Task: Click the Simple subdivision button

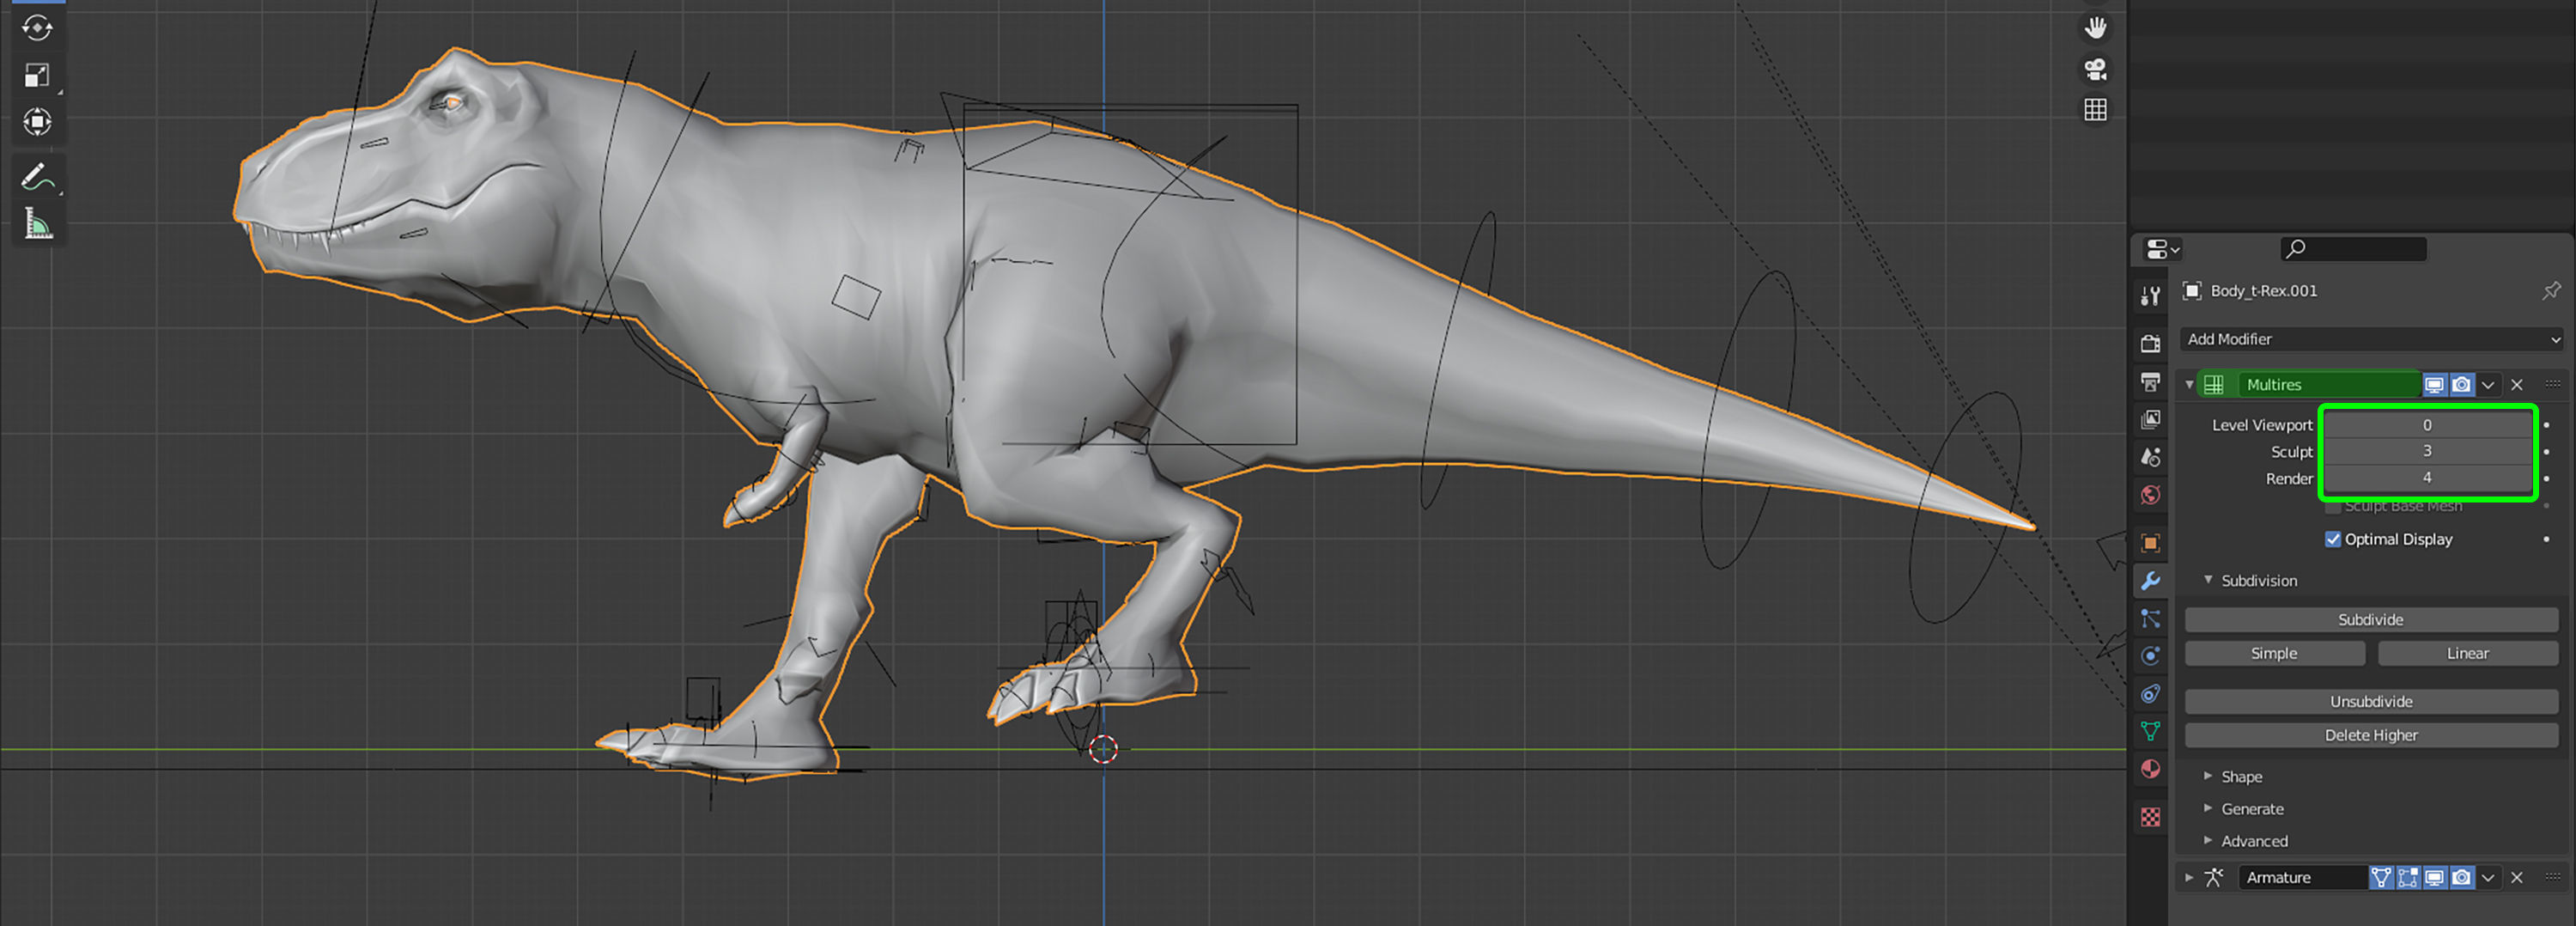Action: 2274,654
